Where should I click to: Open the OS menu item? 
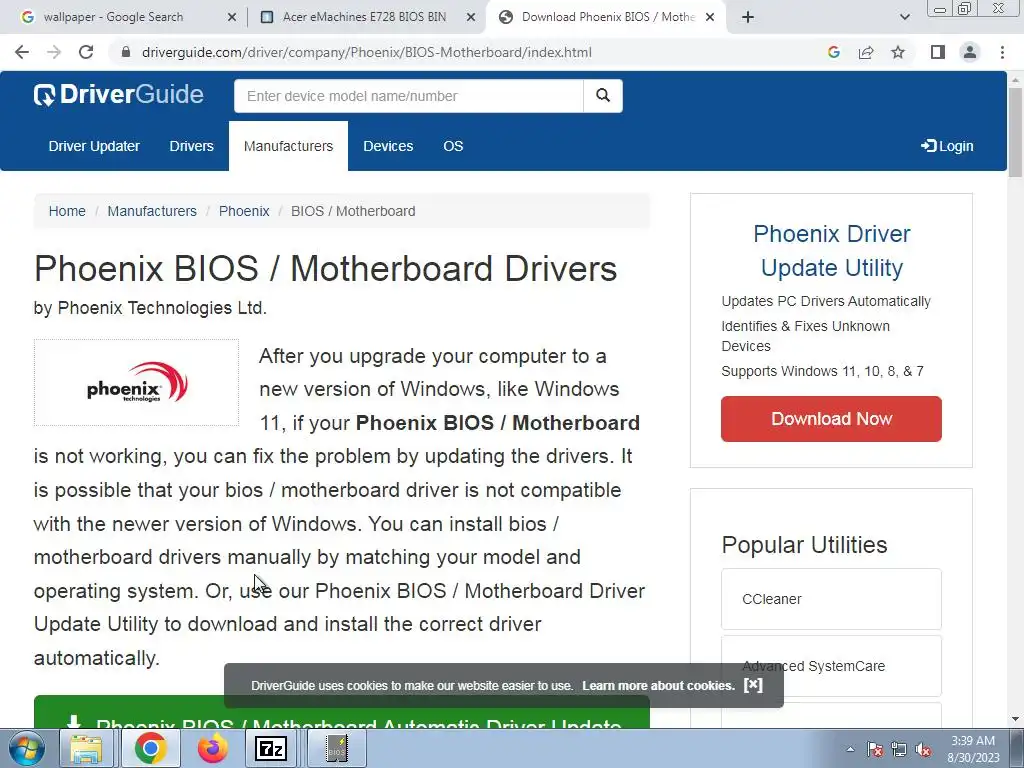453,146
